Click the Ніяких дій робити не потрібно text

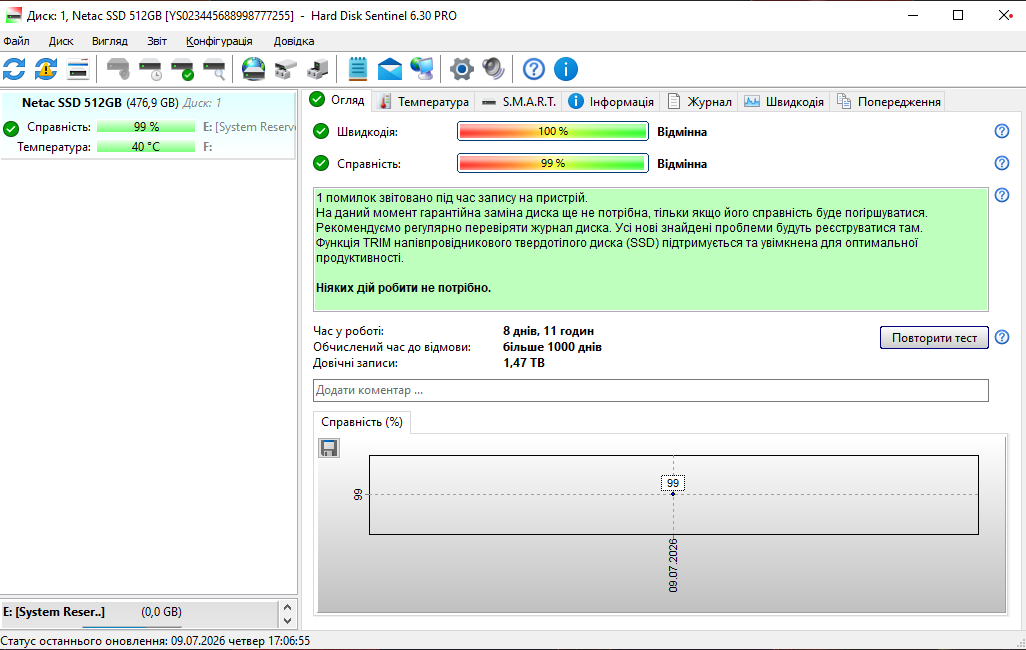pyautogui.click(x=403, y=288)
